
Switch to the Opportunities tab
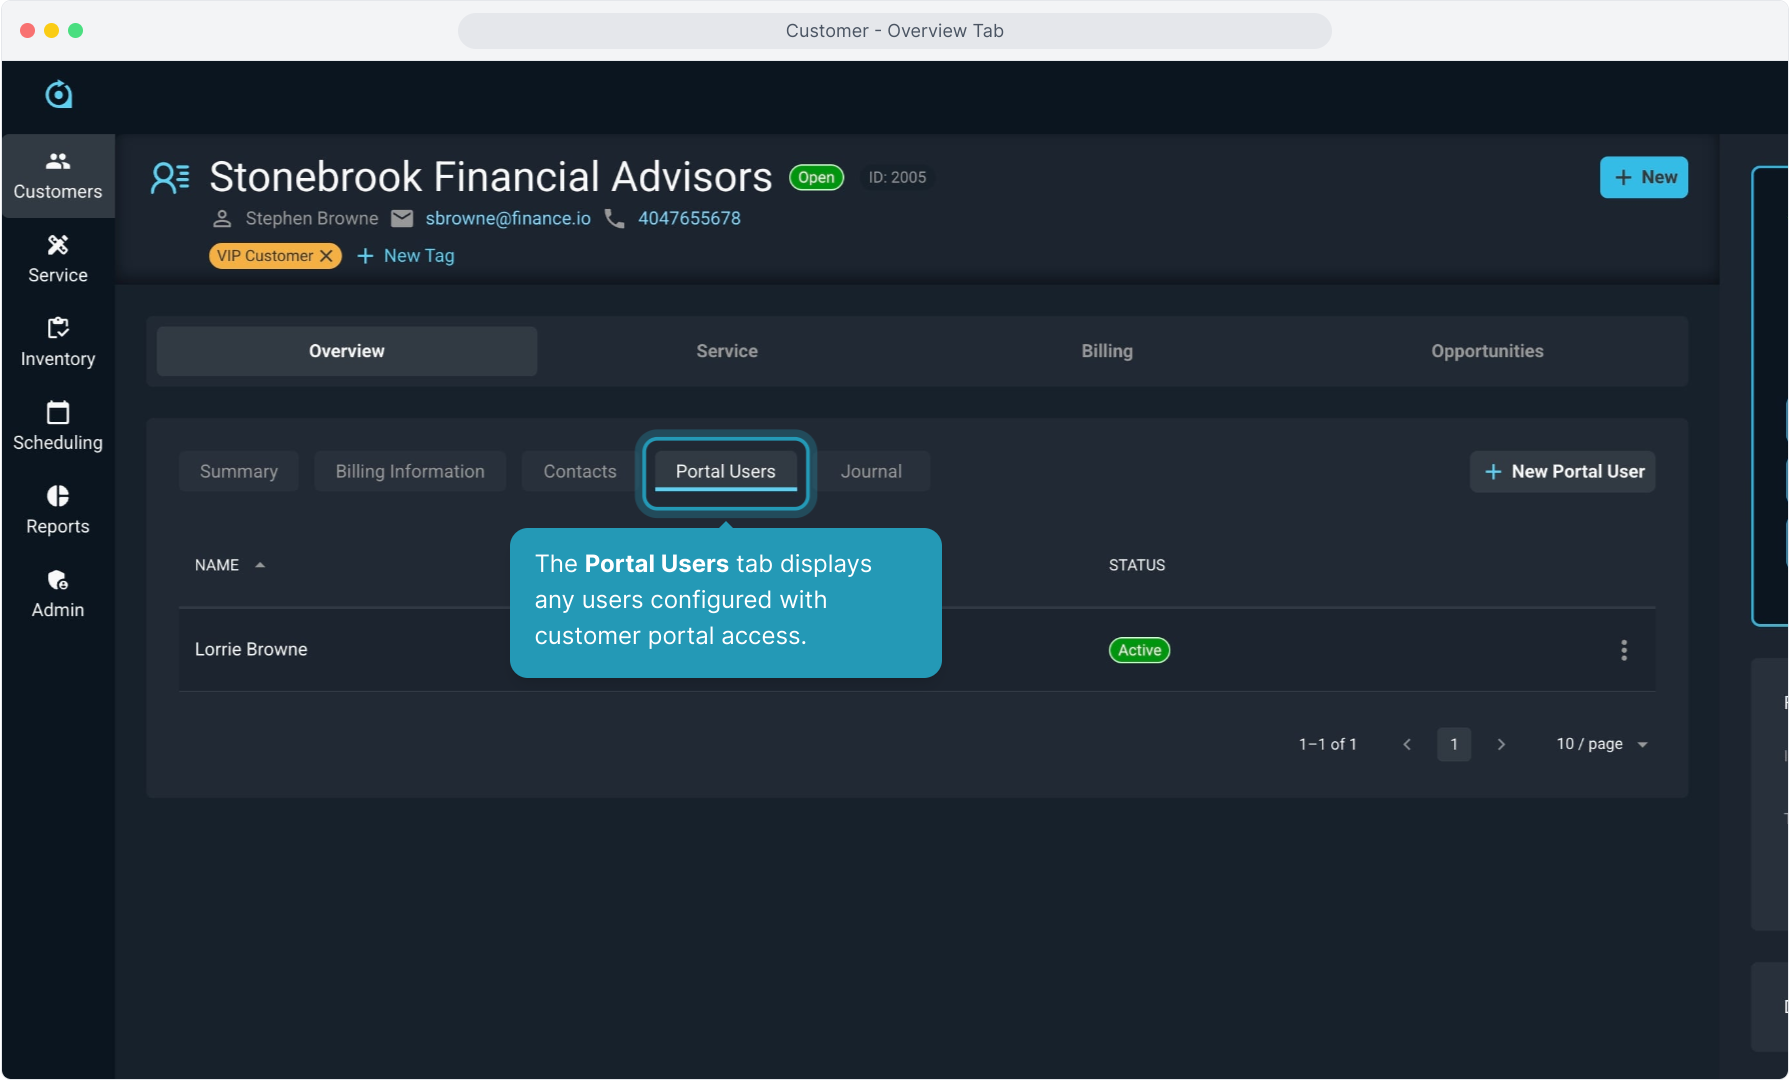click(x=1487, y=351)
